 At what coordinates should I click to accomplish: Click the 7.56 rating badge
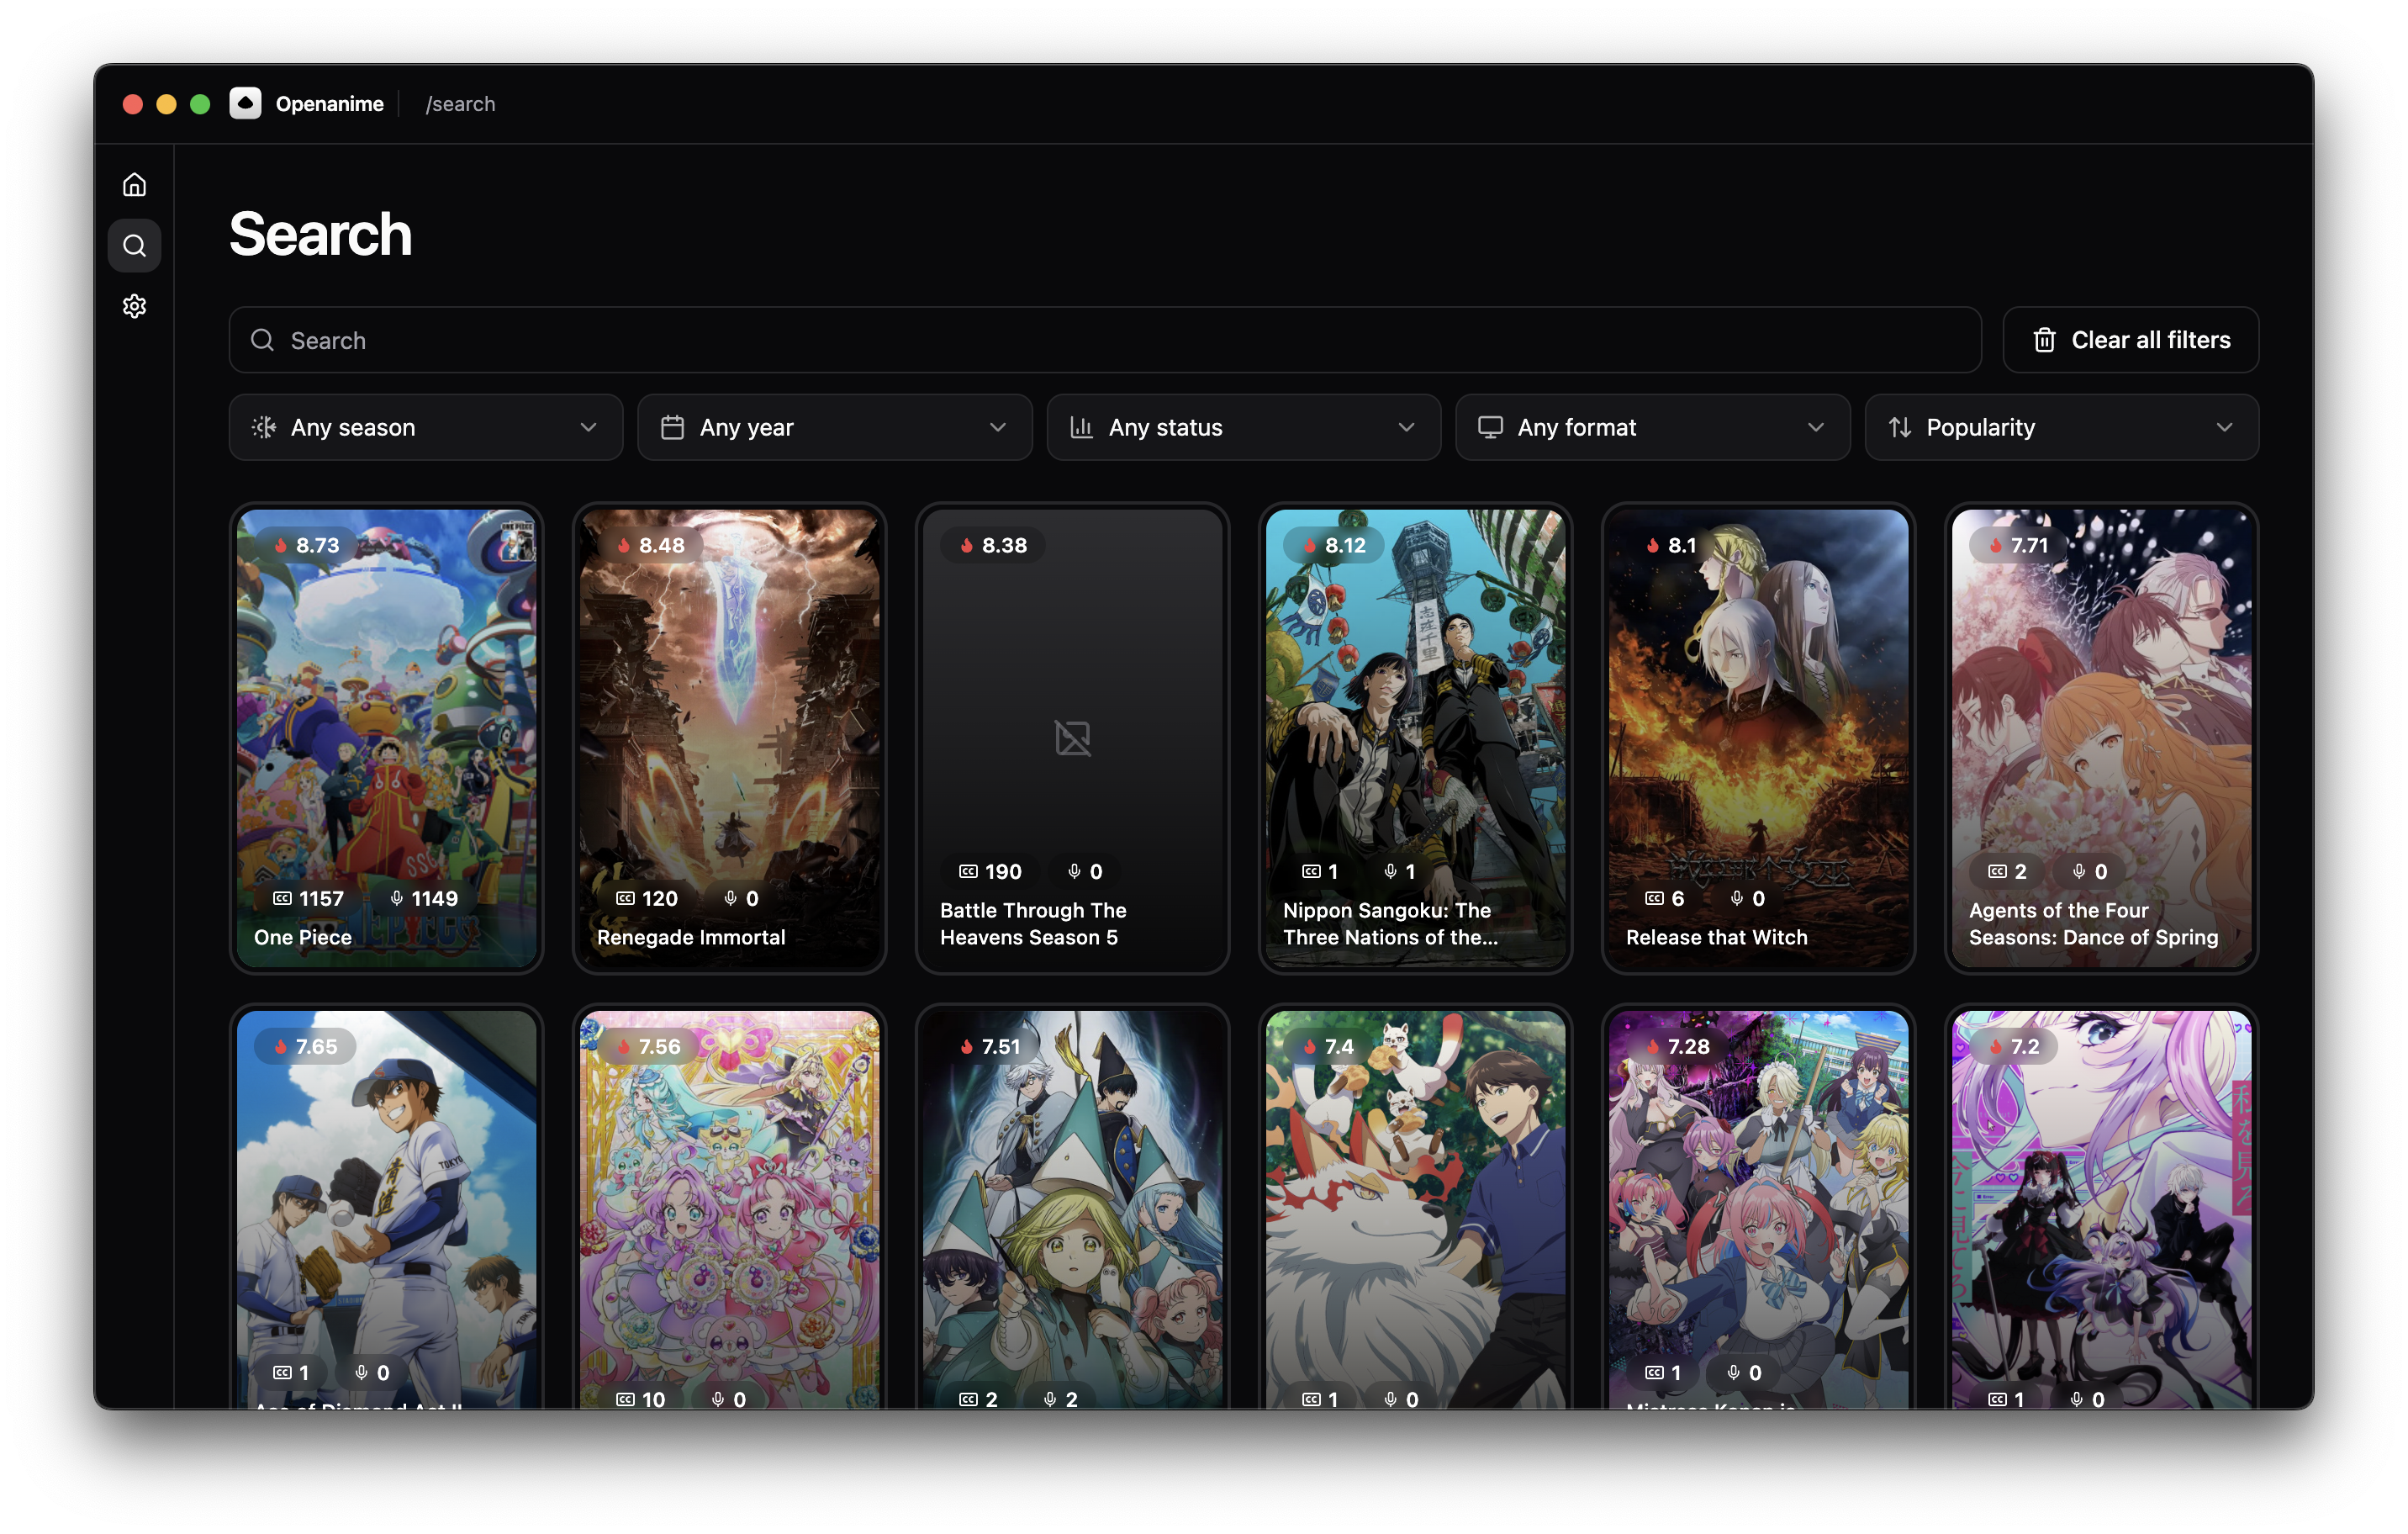pos(649,1046)
